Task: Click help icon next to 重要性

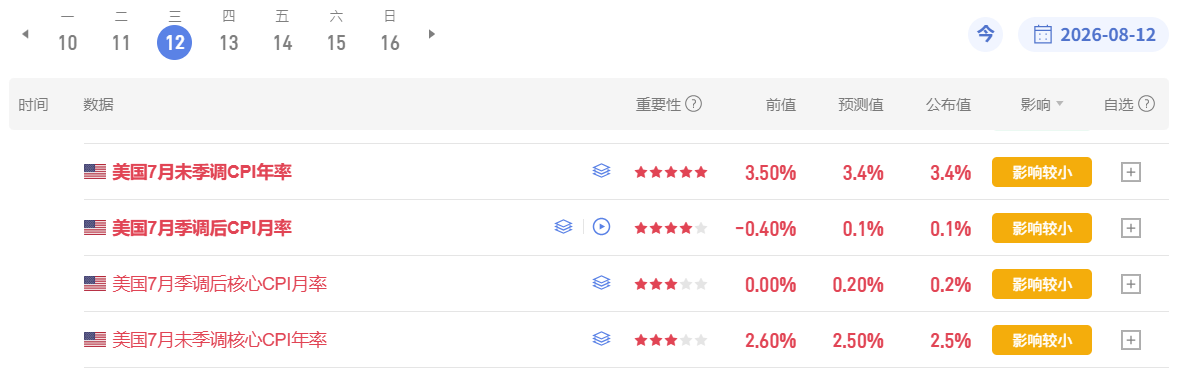Action: click(694, 104)
